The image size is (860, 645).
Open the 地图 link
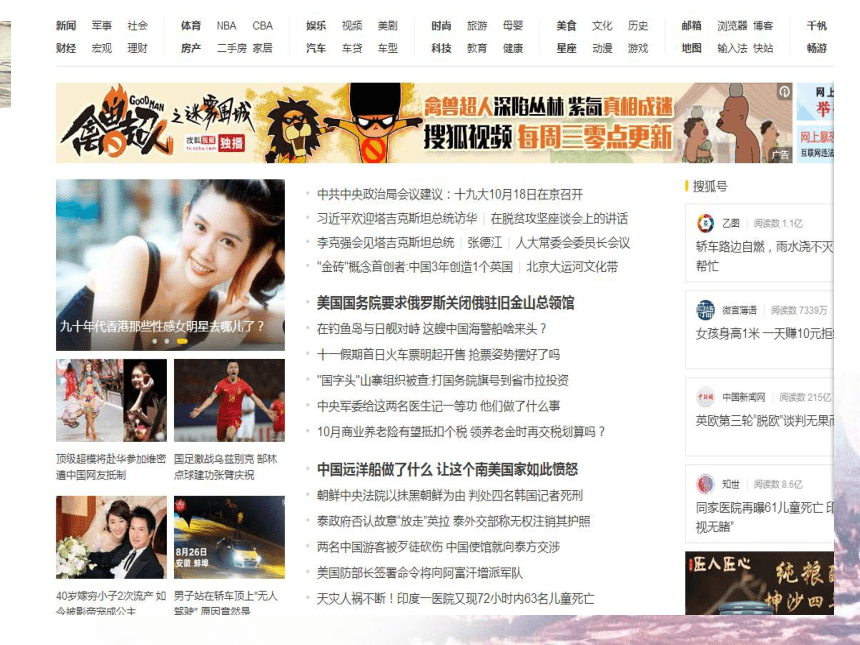tap(692, 48)
